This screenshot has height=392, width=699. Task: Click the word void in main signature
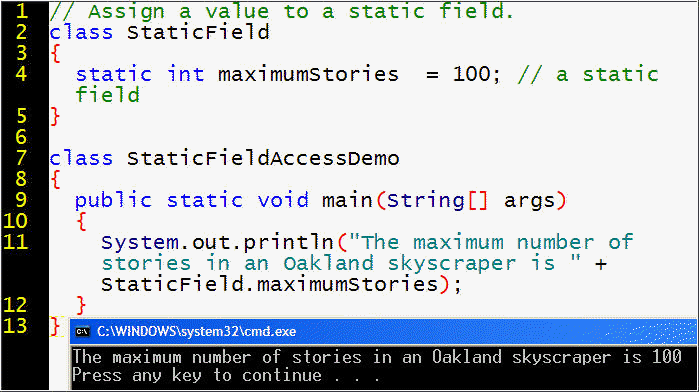pos(283,200)
